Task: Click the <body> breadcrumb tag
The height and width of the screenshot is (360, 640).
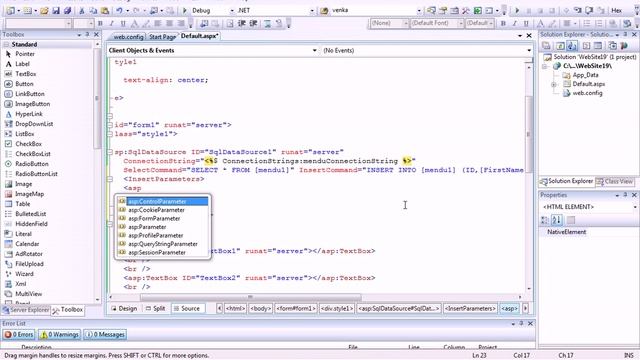Action: (x=261, y=309)
